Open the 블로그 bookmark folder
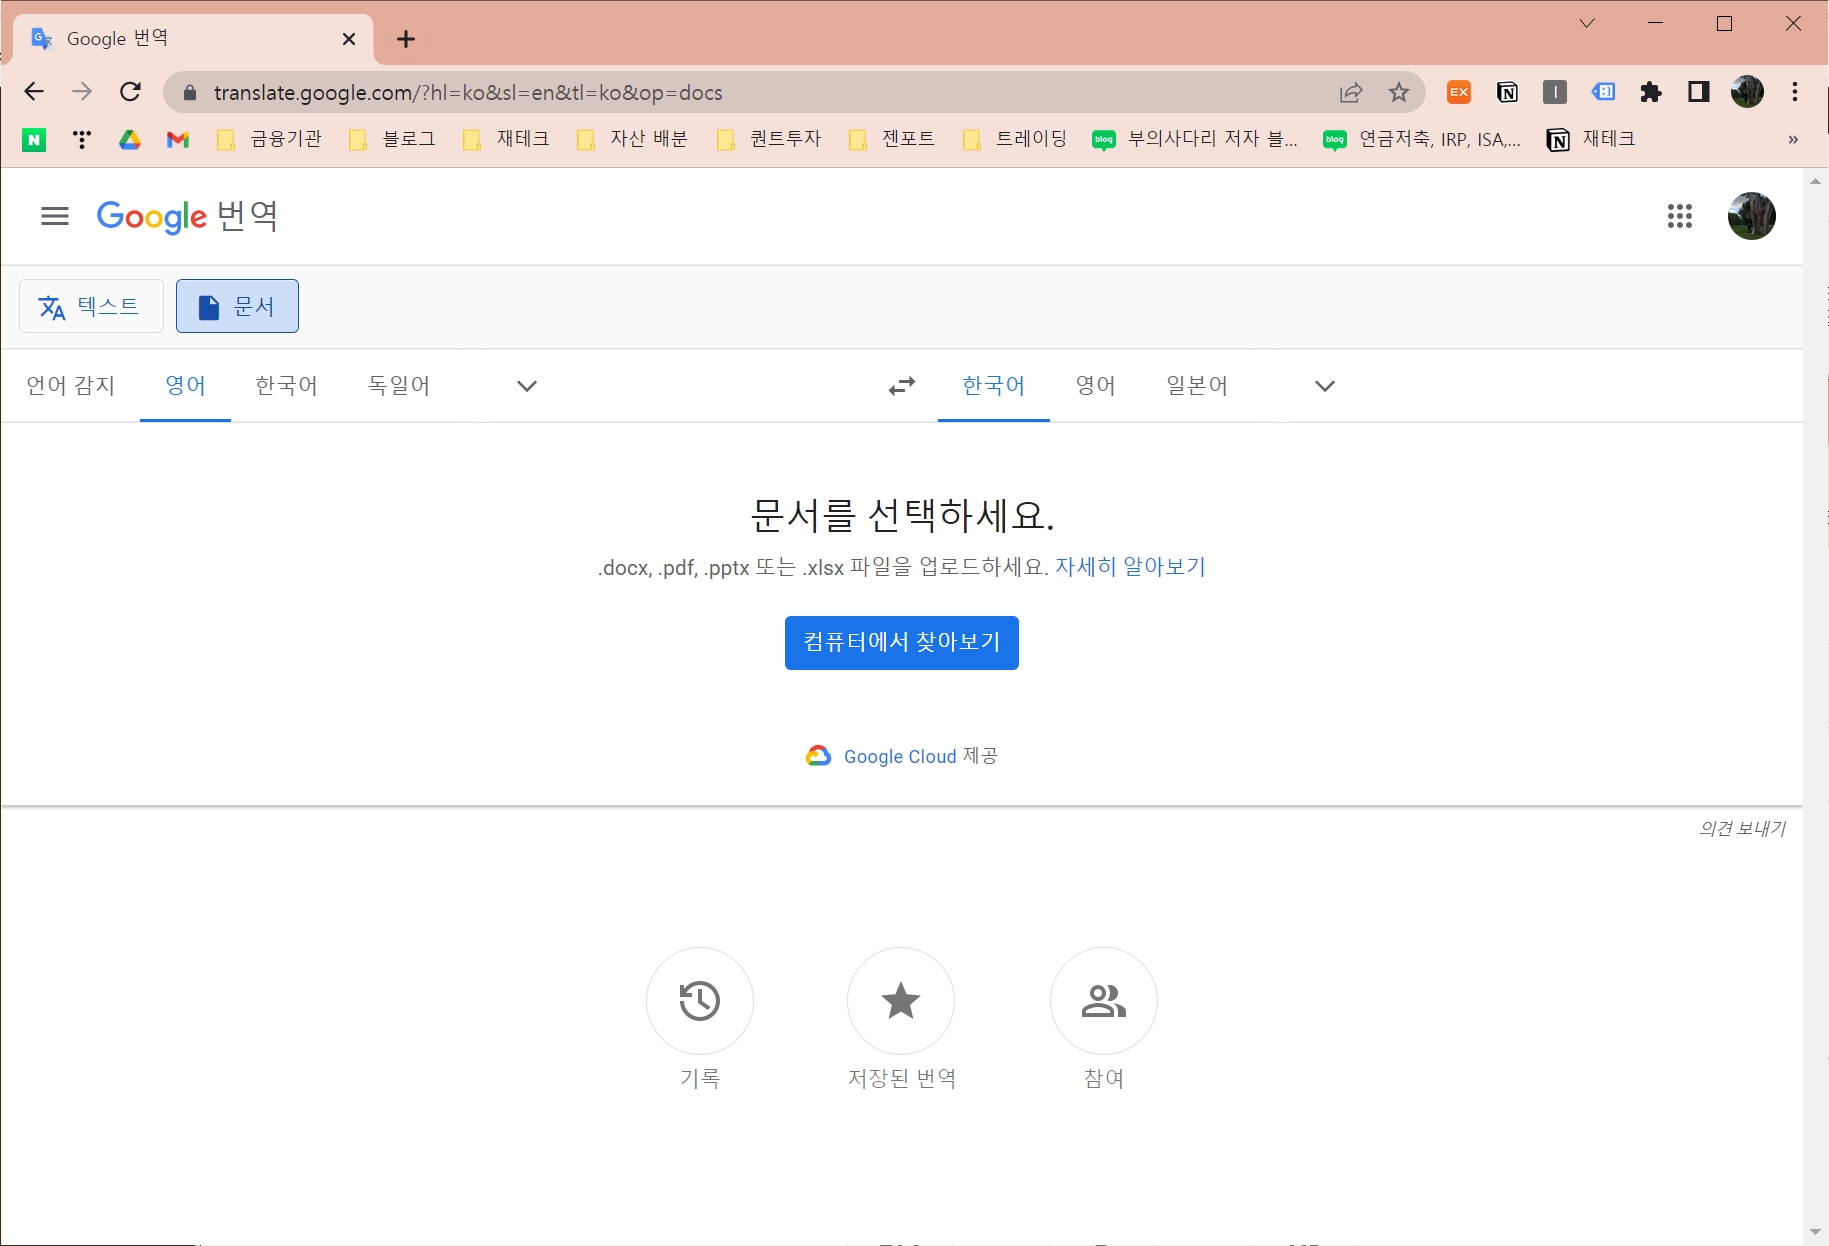This screenshot has width=1829, height=1246. pyautogui.click(x=393, y=140)
